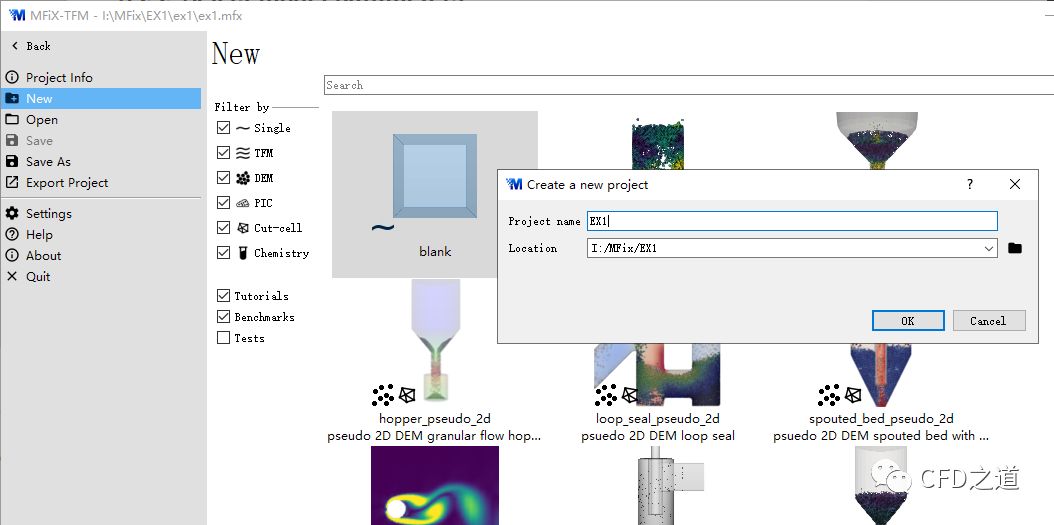The height and width of the screenshot is (525, 1054).
Task: Select the New menu item
Action: pos(101,98)
